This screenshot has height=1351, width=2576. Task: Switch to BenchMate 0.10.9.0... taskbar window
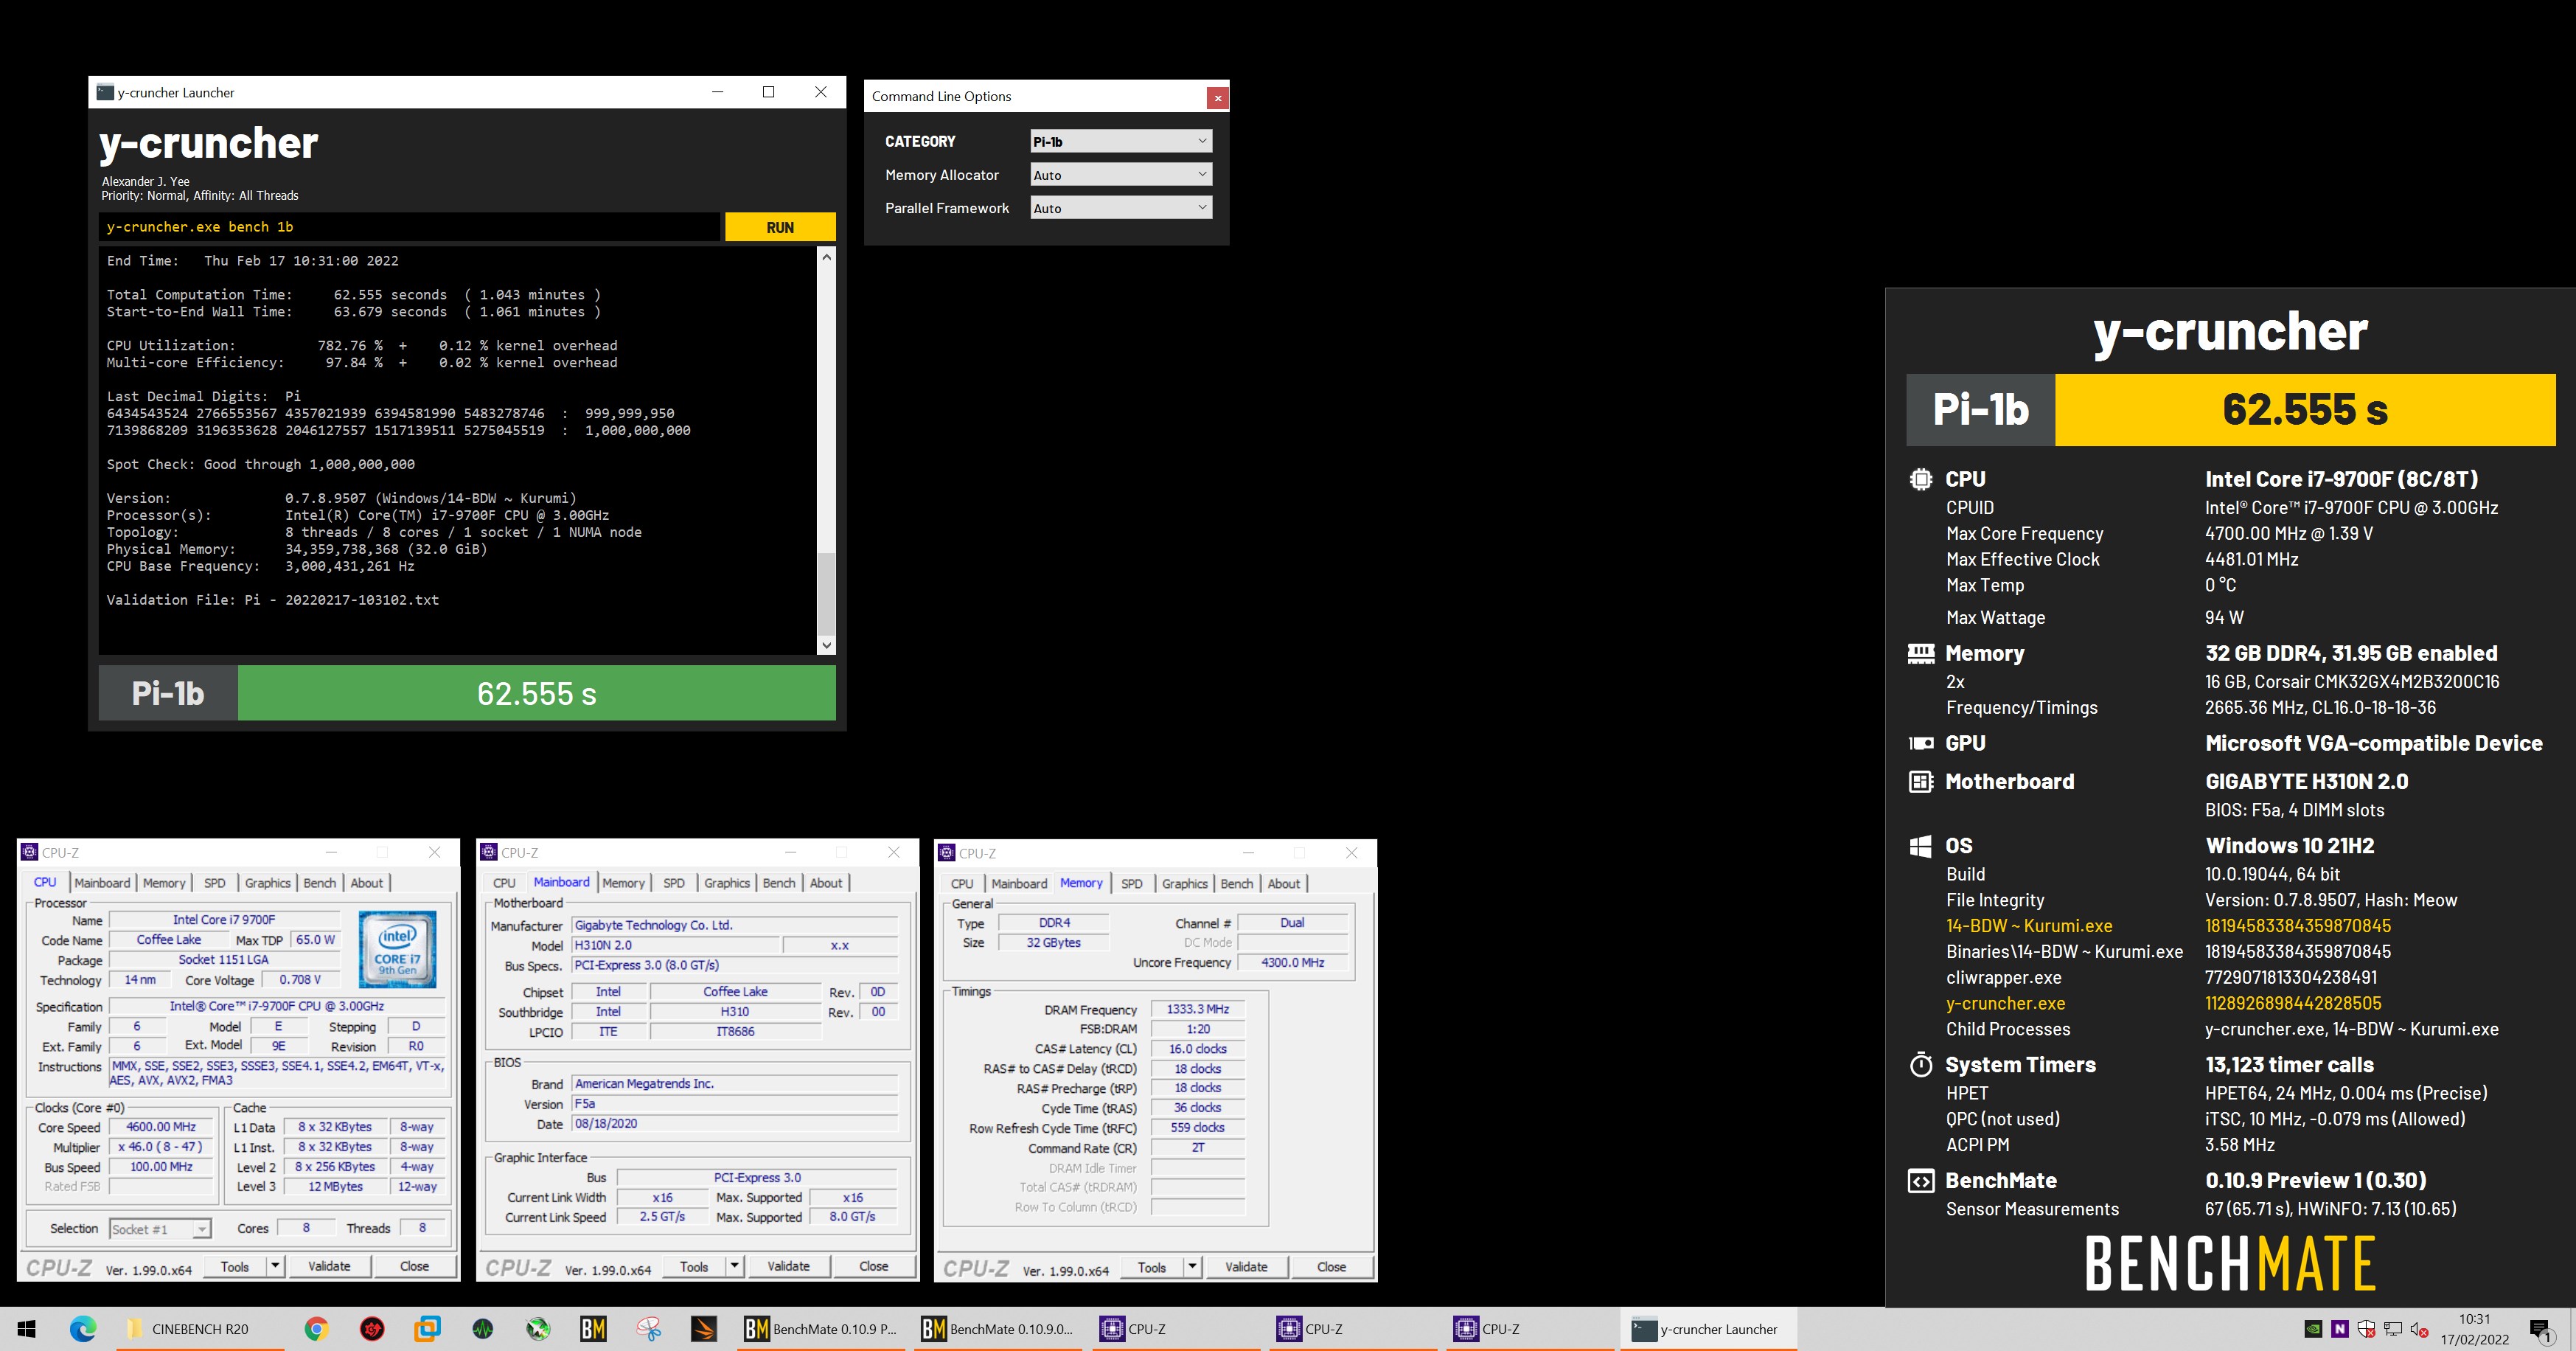coord(998,1329)
